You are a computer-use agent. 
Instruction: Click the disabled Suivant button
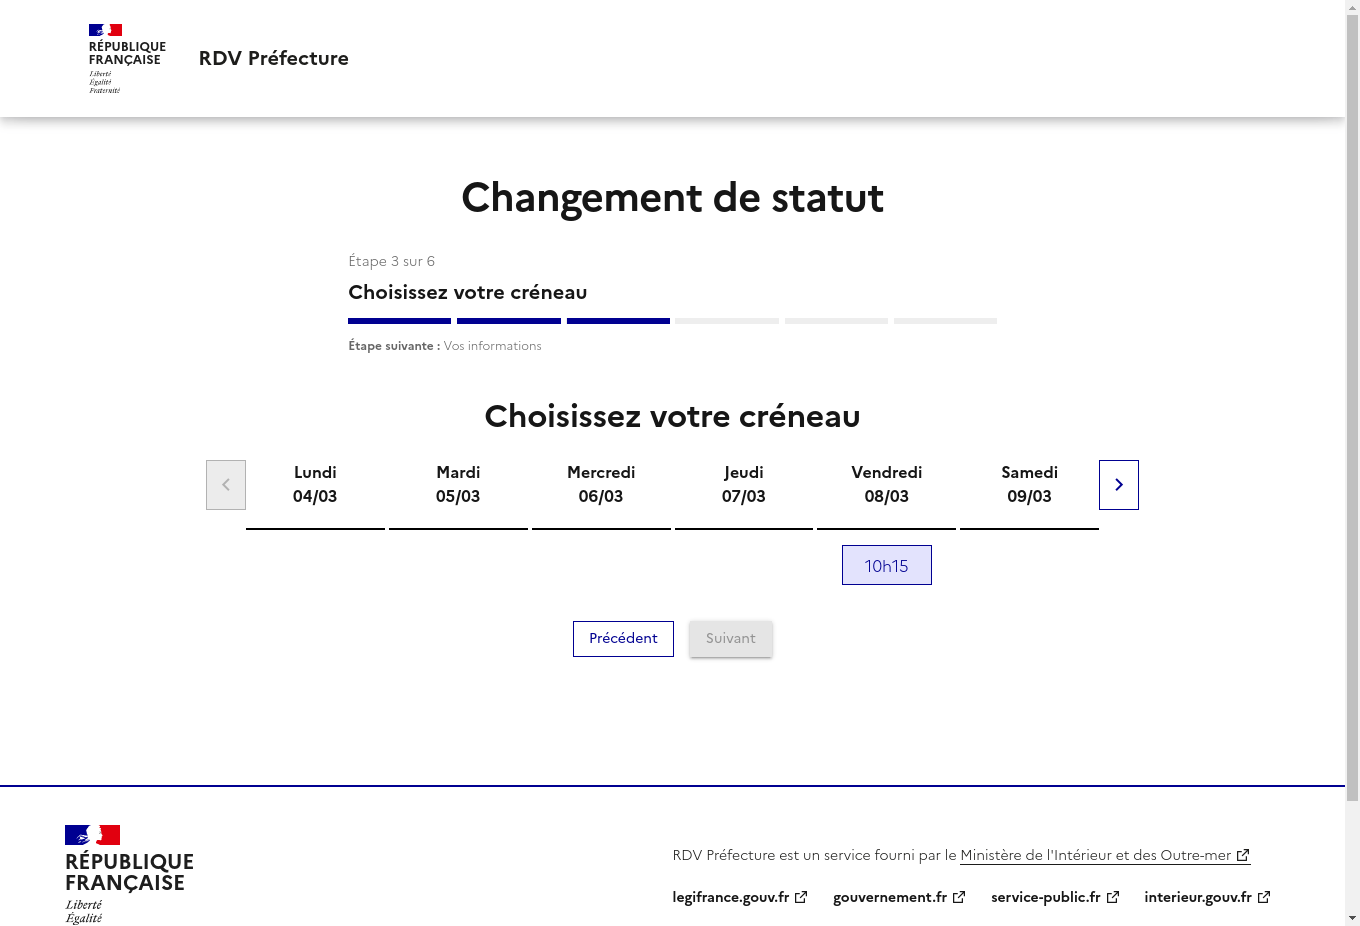(731, 639)
